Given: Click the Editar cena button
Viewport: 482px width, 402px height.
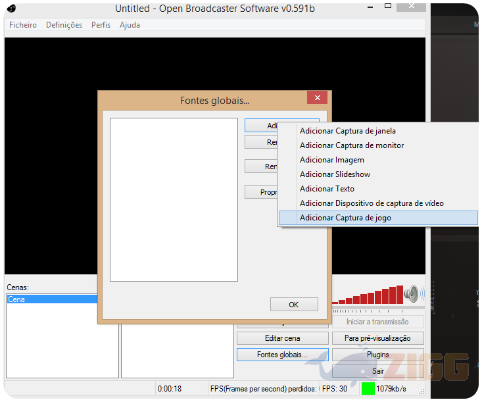Looking at the screenshot, I should pyautogui.click(x=282, y=338).
